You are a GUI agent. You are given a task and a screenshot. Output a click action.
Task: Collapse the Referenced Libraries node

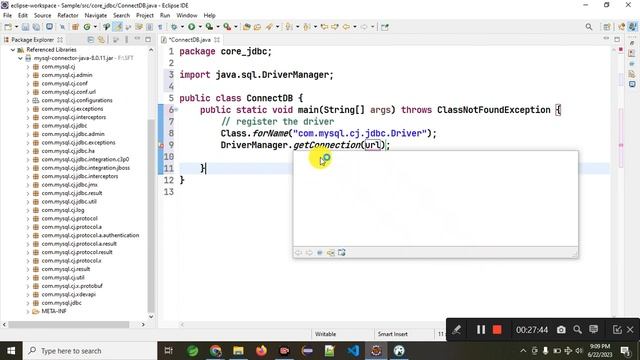coord(13,50)
